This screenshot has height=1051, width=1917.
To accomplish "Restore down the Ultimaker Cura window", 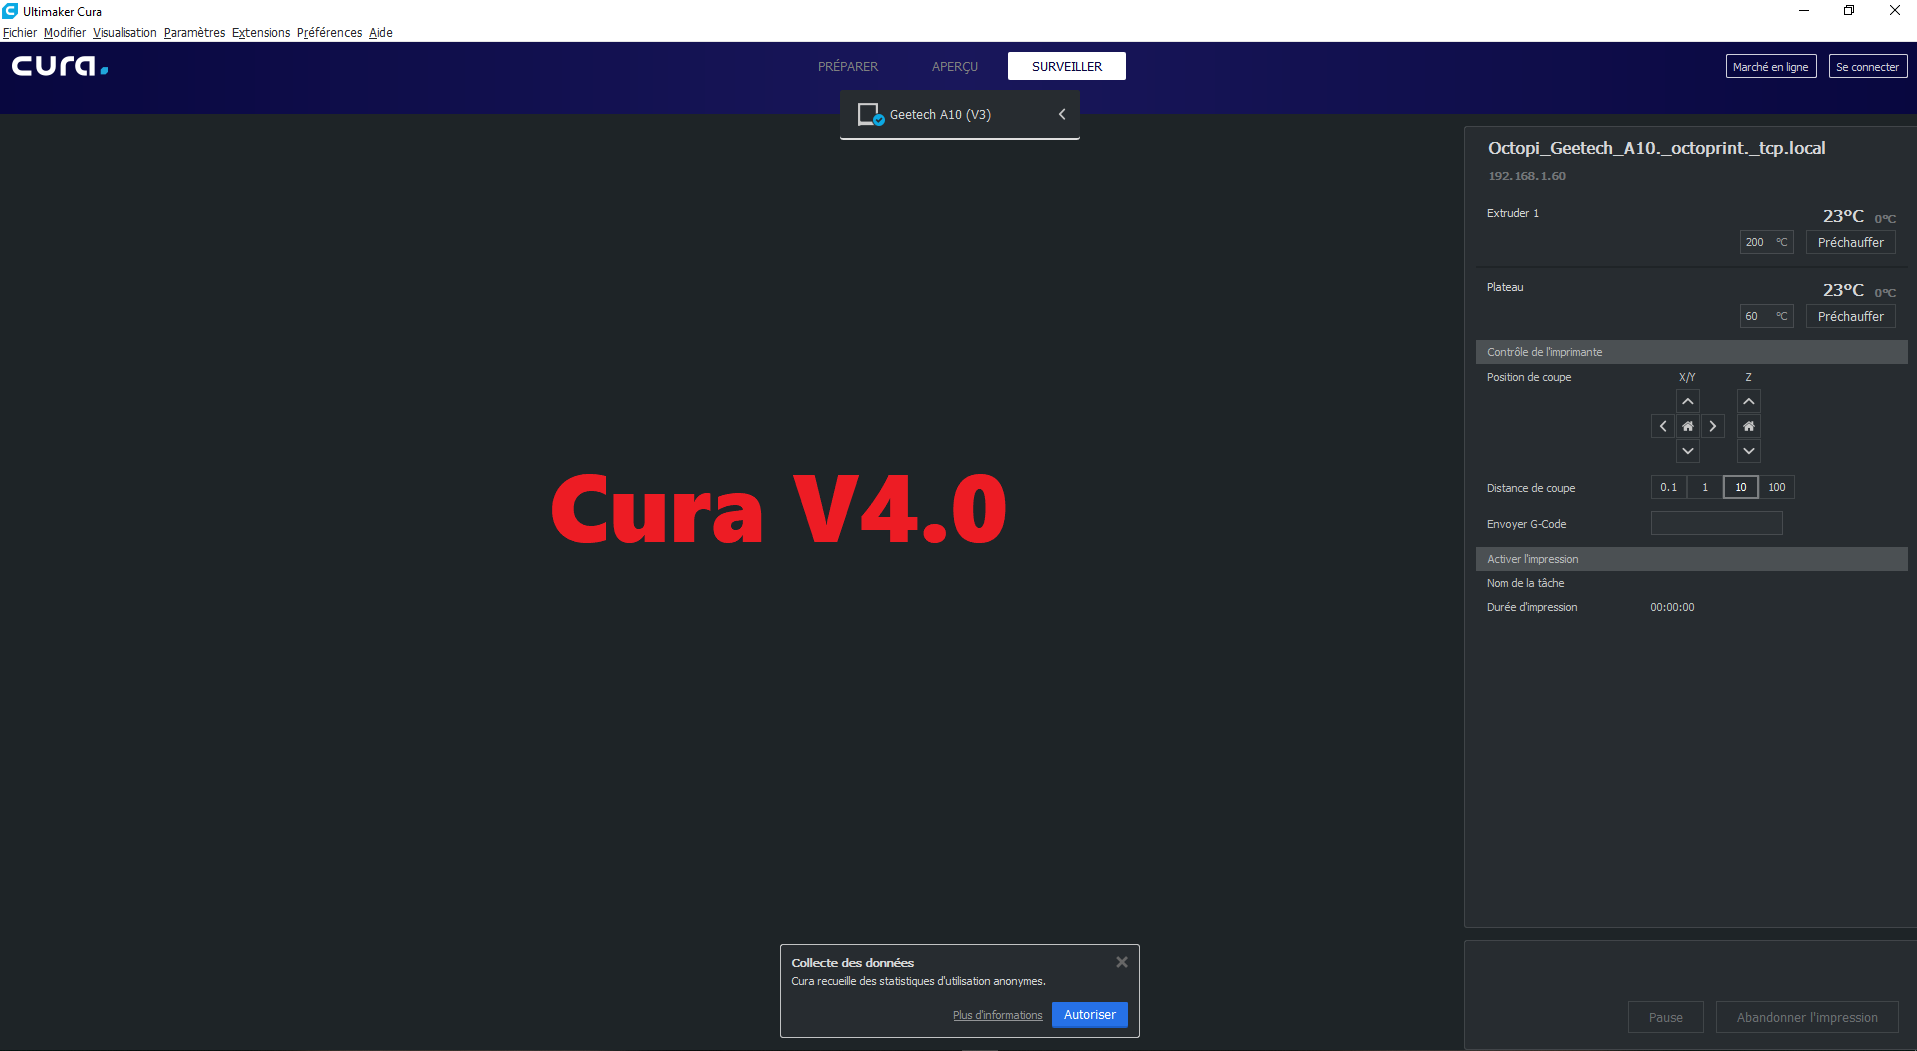I will (1849, 11).
